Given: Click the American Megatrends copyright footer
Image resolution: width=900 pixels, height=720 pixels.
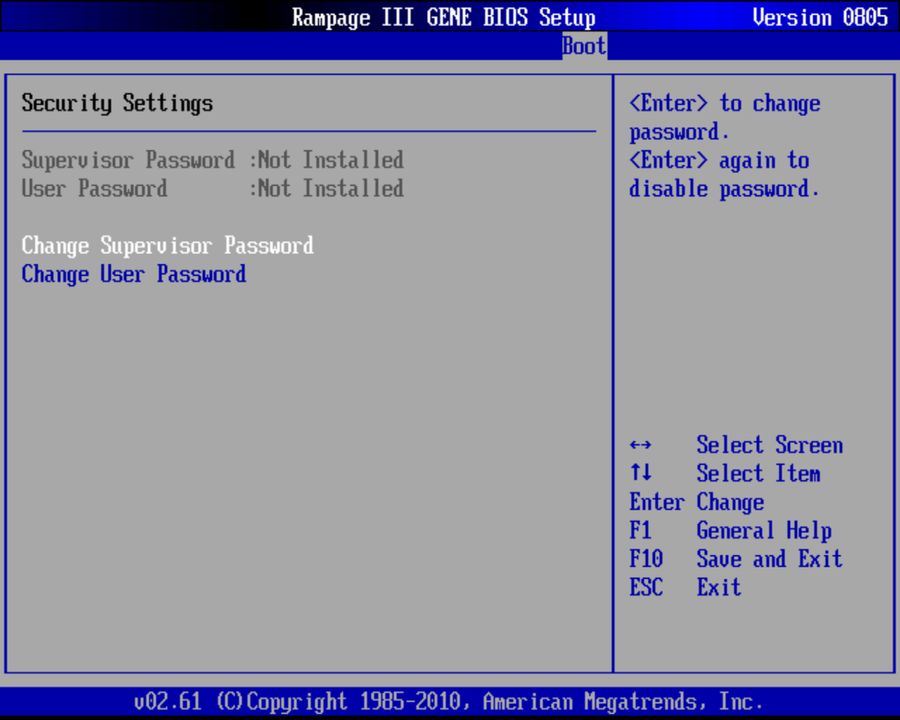Looking at the screenshot, I should click(449, 702).
